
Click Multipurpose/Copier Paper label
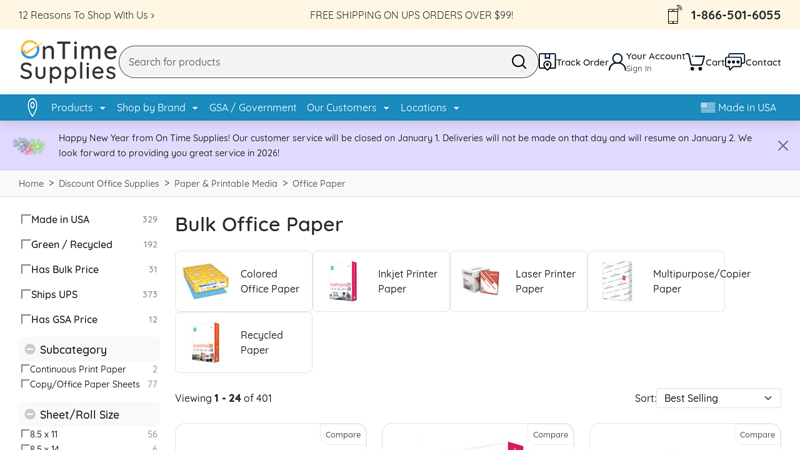click(x=702, y=281)
